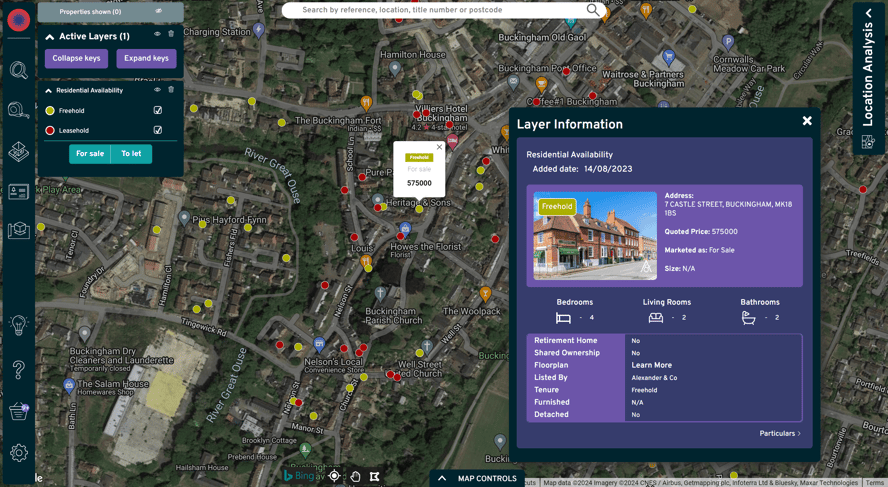Centre map on my location
888x487 pixels.
click(334, 476)
